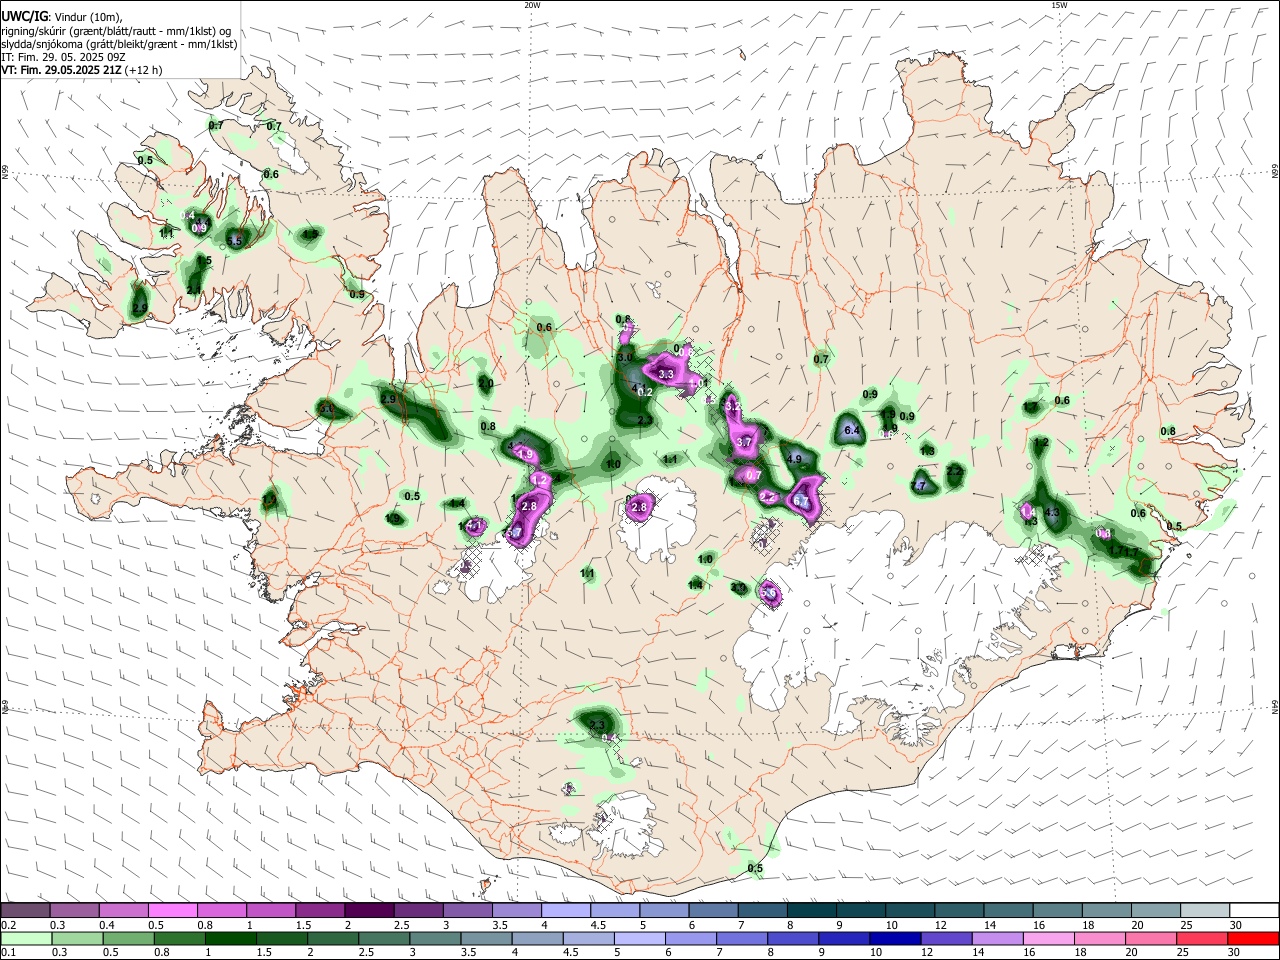Click the '4.3' value in eastern Iceland
This screenshot has height=960, width=1280.
(x=1051, y=512)
